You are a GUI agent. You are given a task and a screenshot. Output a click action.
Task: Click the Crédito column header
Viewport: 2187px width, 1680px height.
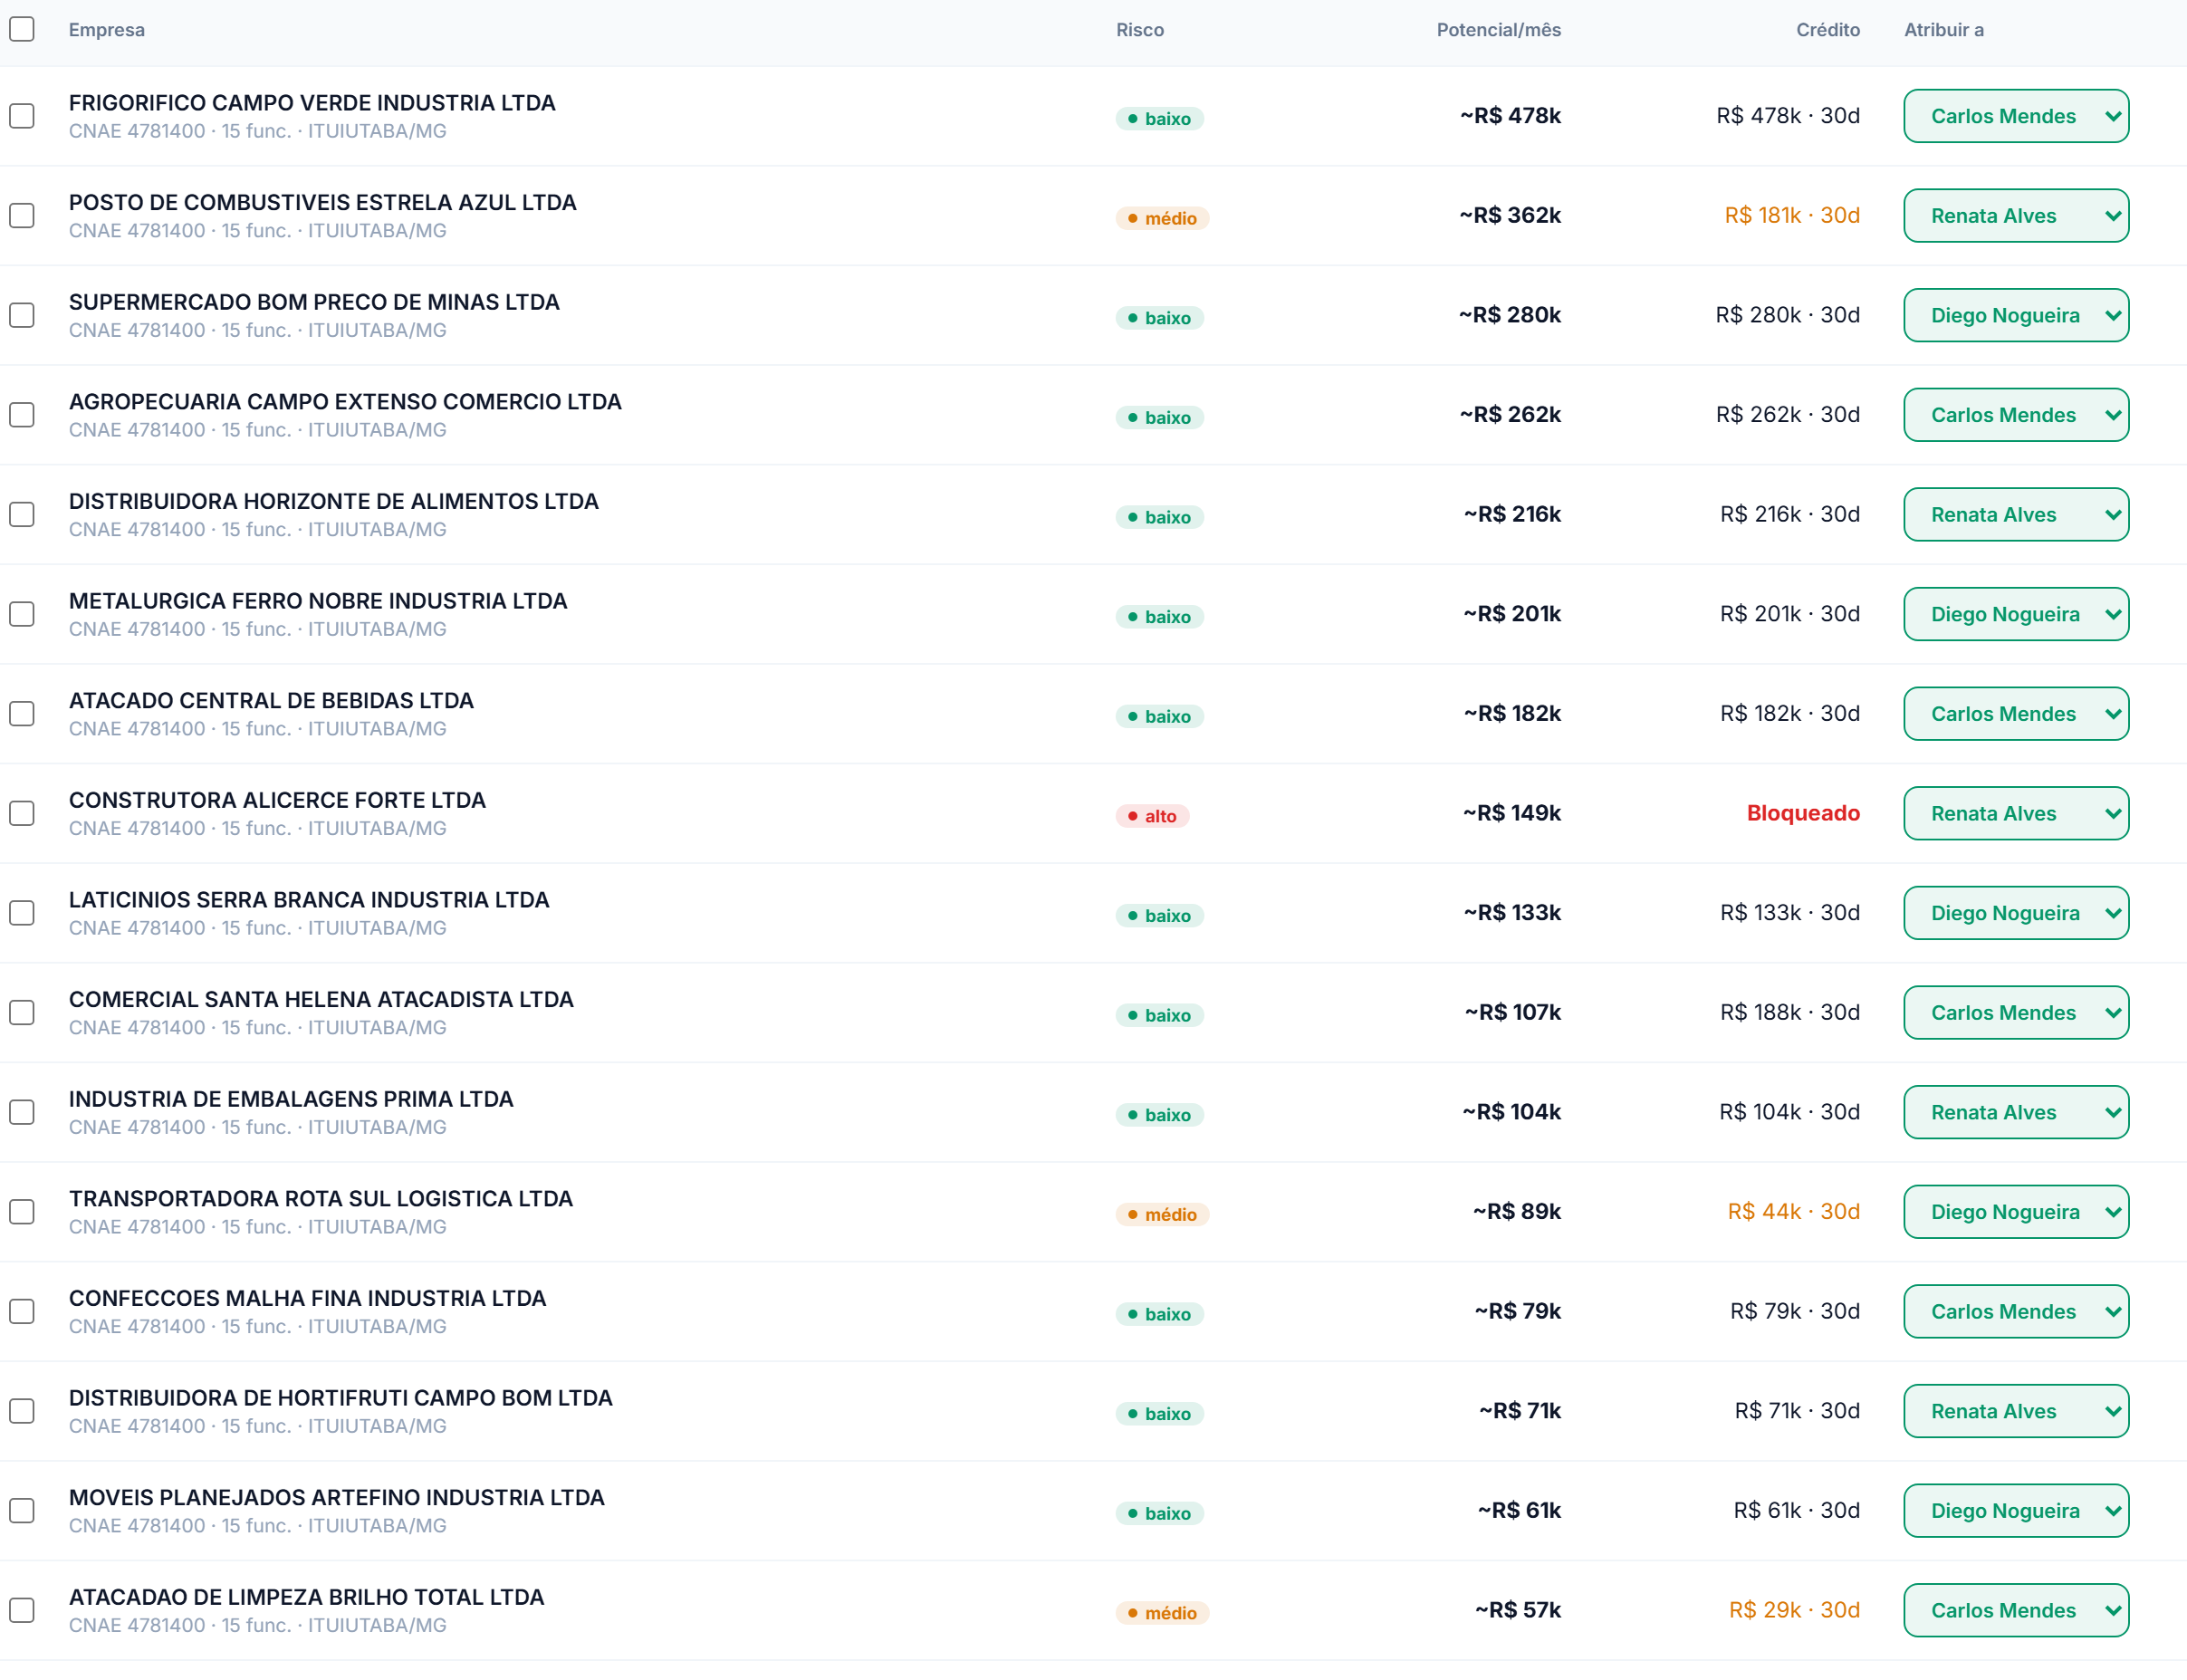[x=1828, y=30]
